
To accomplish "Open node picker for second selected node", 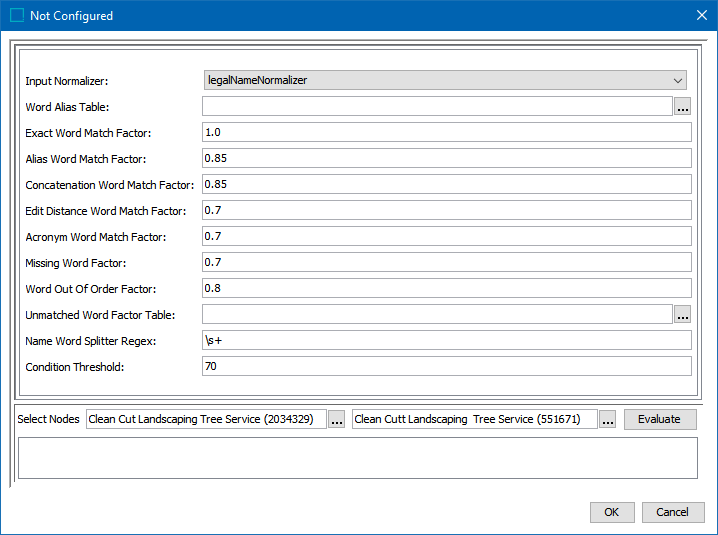I will (x=608, y=420).
